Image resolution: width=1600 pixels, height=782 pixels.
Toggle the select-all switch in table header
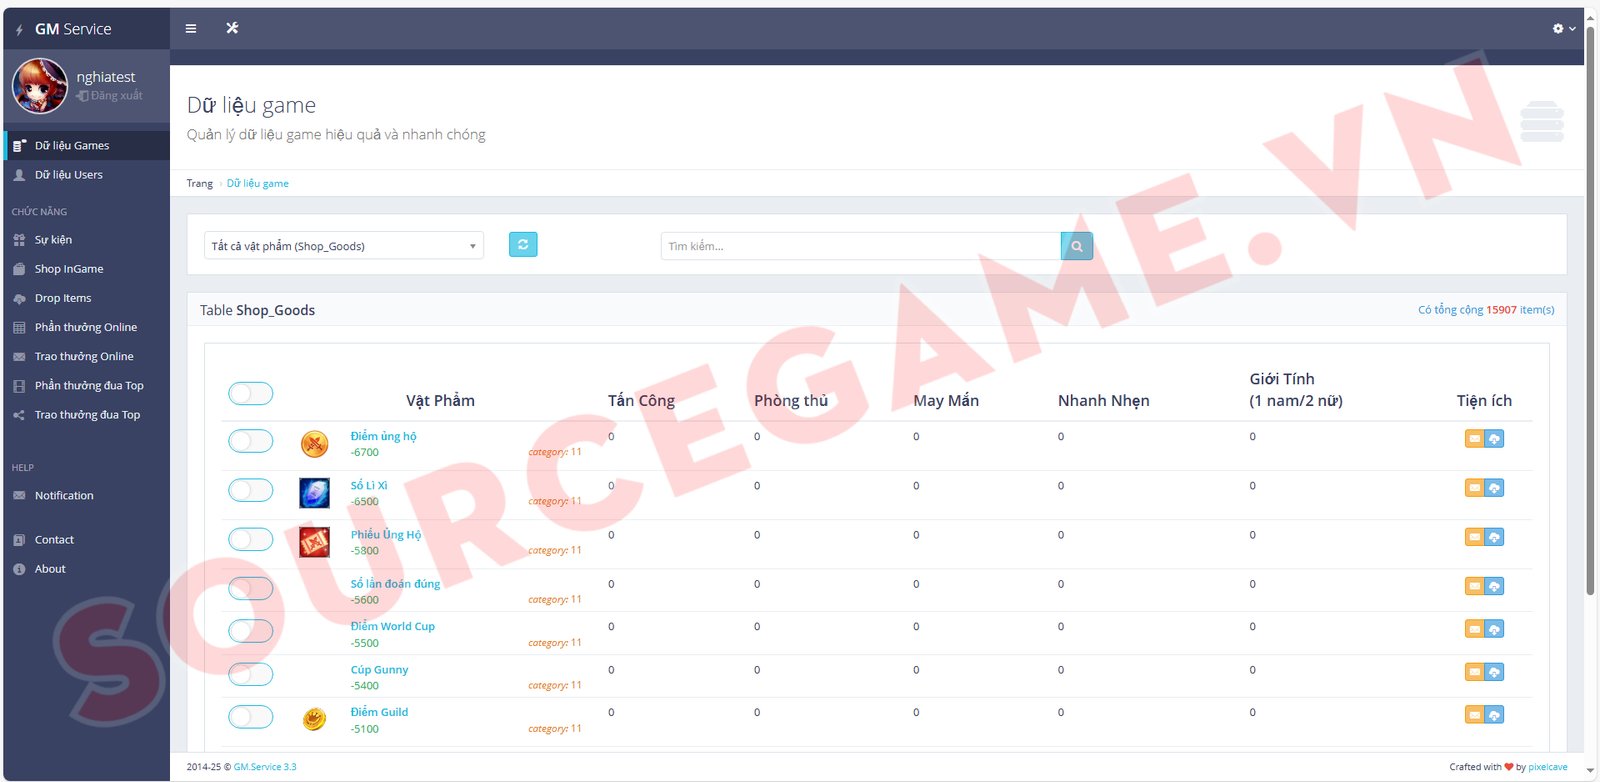pyautogui.click(x=250, y=394)
